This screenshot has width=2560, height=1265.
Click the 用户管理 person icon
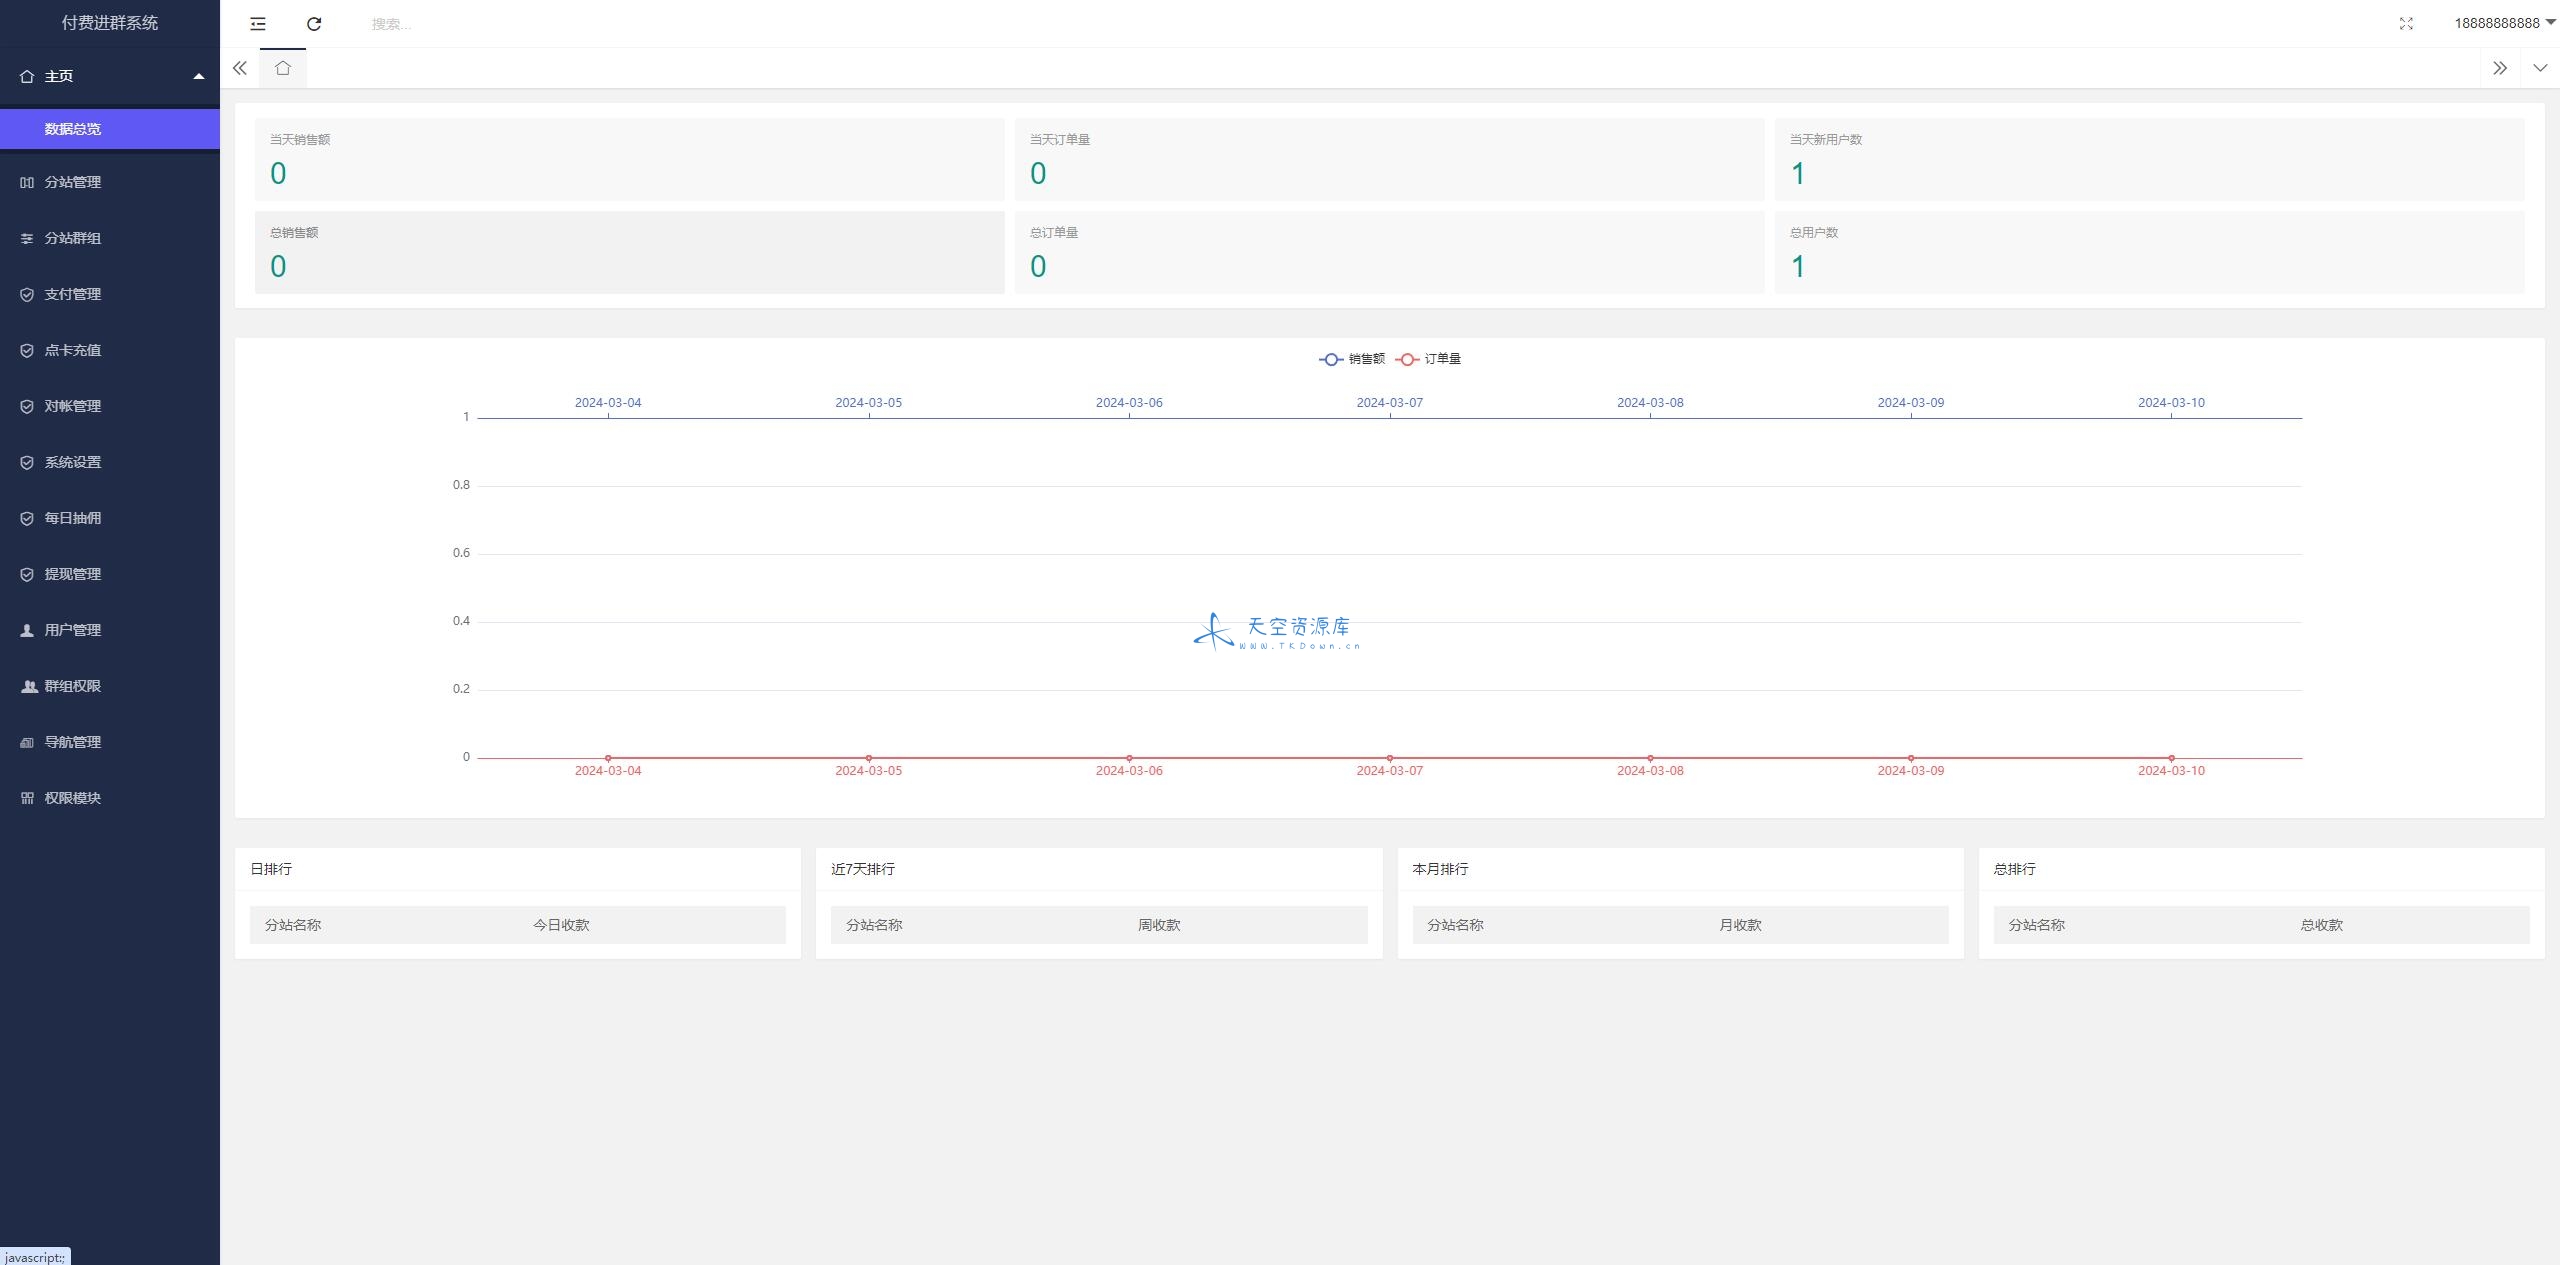pos(27,630)
